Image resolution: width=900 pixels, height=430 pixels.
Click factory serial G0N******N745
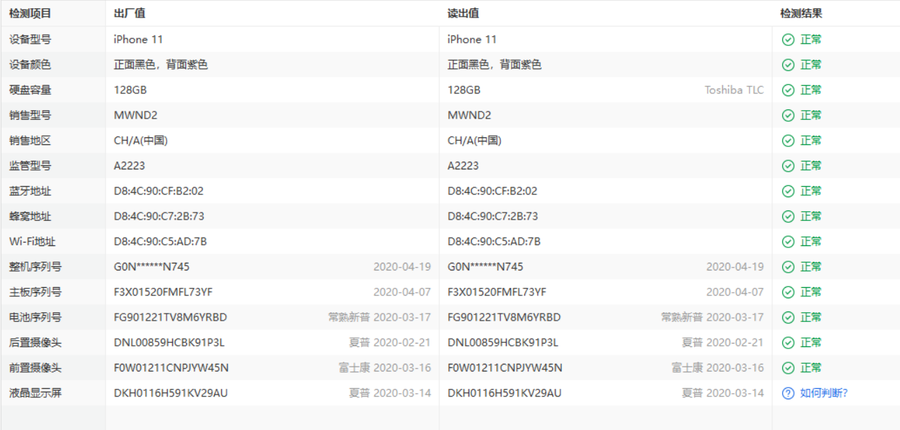click(152, 267)
